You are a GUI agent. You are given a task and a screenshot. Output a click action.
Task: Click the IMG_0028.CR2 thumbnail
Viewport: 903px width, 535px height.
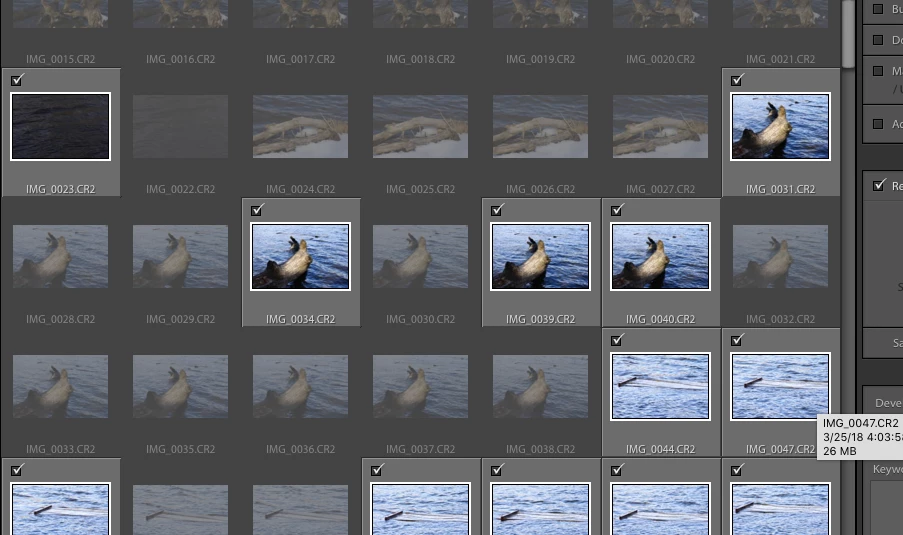60,256
